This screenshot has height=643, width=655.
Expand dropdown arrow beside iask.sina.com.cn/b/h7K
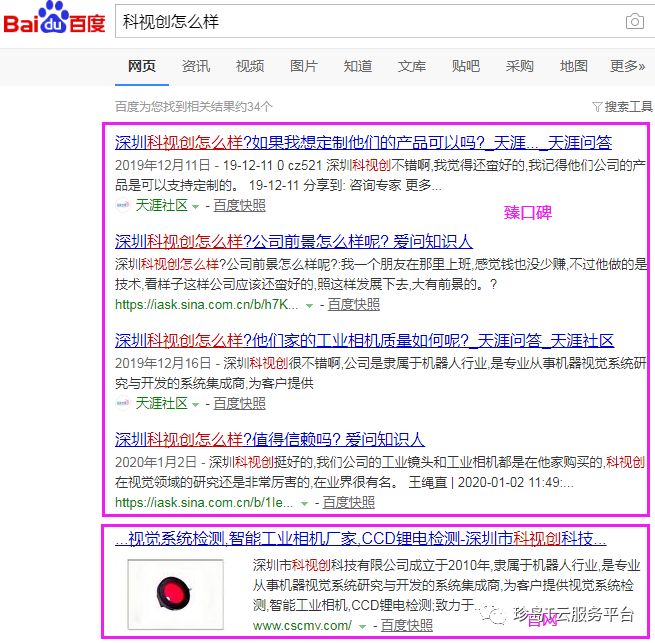309,306
